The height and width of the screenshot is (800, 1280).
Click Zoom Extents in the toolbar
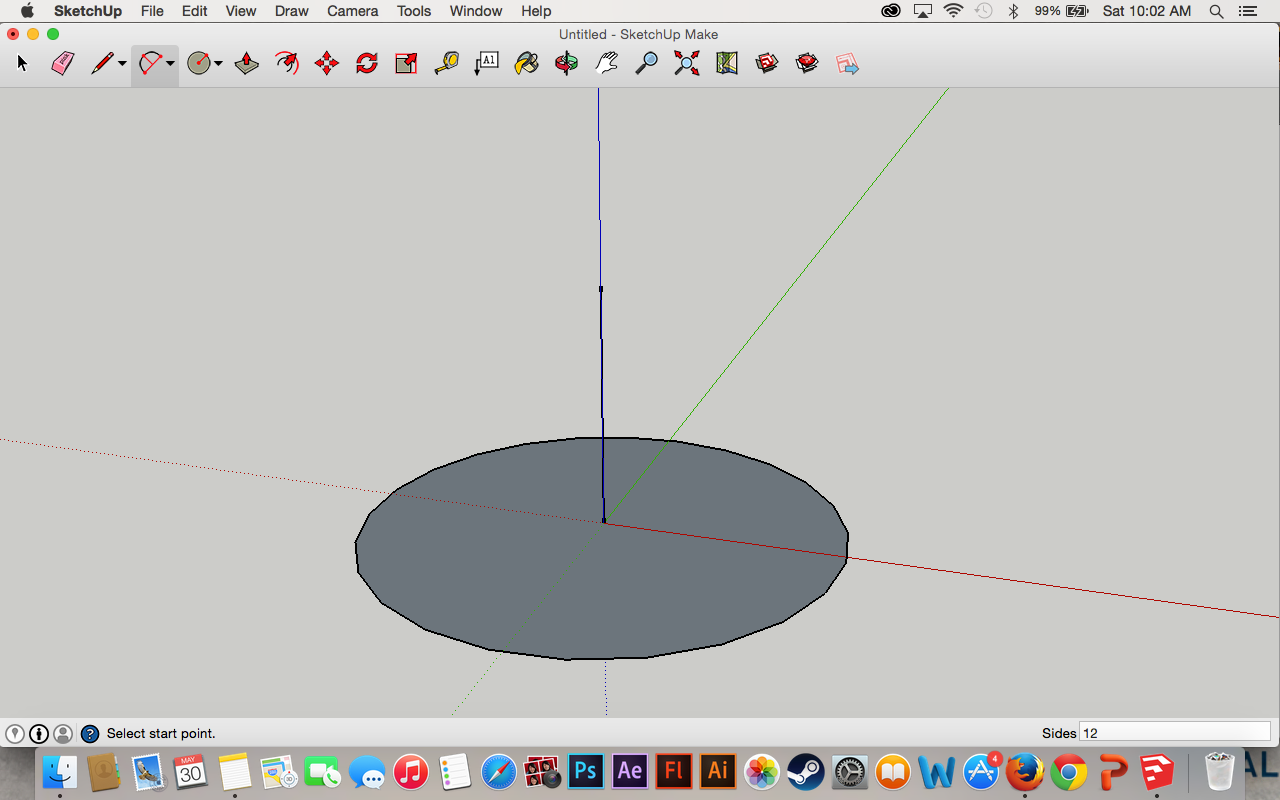tap(686, 62)
